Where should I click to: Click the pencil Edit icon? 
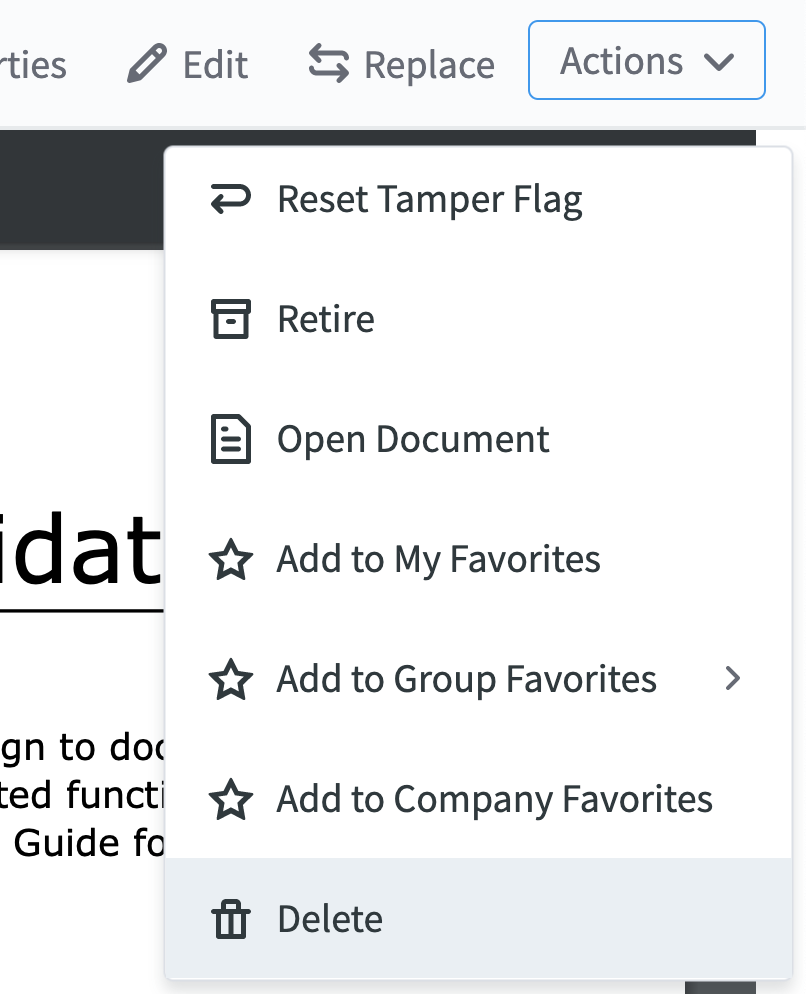pyautogui.click(x=146, y=63)
